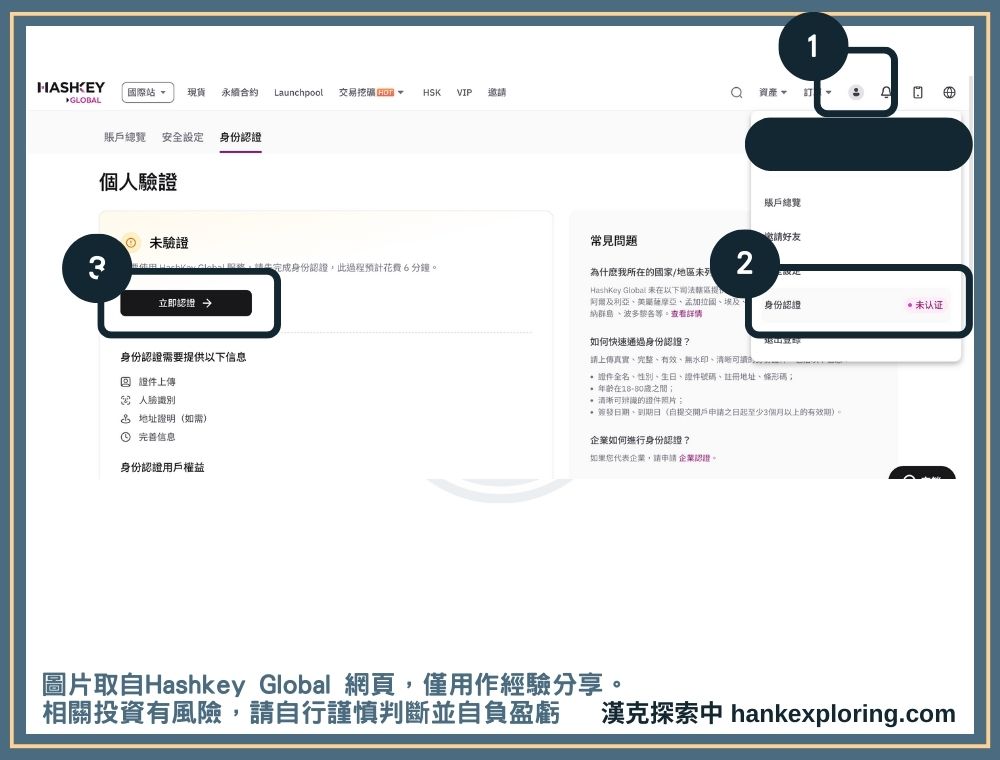The height and width of the screenshot is (760, 1000).
Task: Click the 立即認證 button
Action: pyautogui.click(x=186, y=303)
